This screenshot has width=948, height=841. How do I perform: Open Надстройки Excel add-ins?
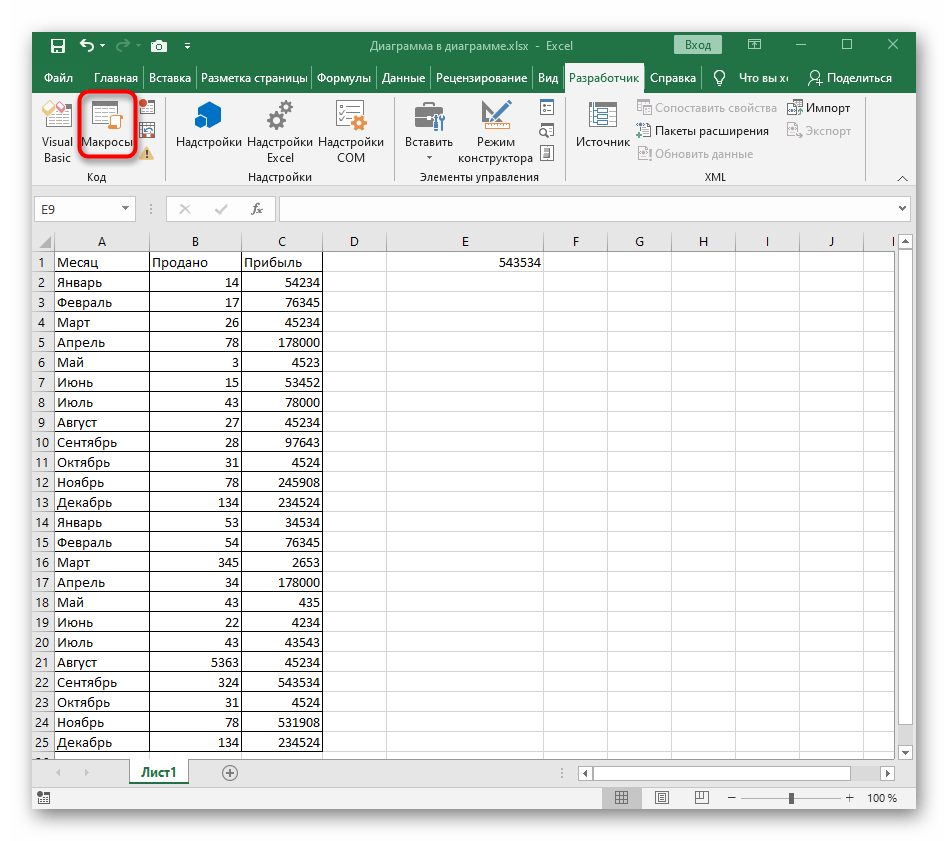coord(280,132)
